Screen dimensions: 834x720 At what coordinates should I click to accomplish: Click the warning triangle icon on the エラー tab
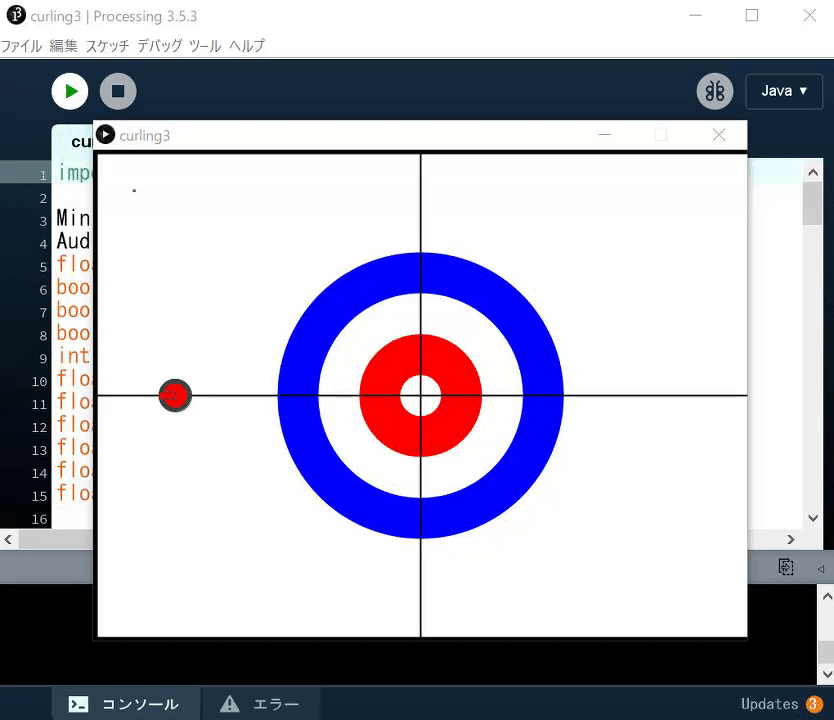pos(228,704)
